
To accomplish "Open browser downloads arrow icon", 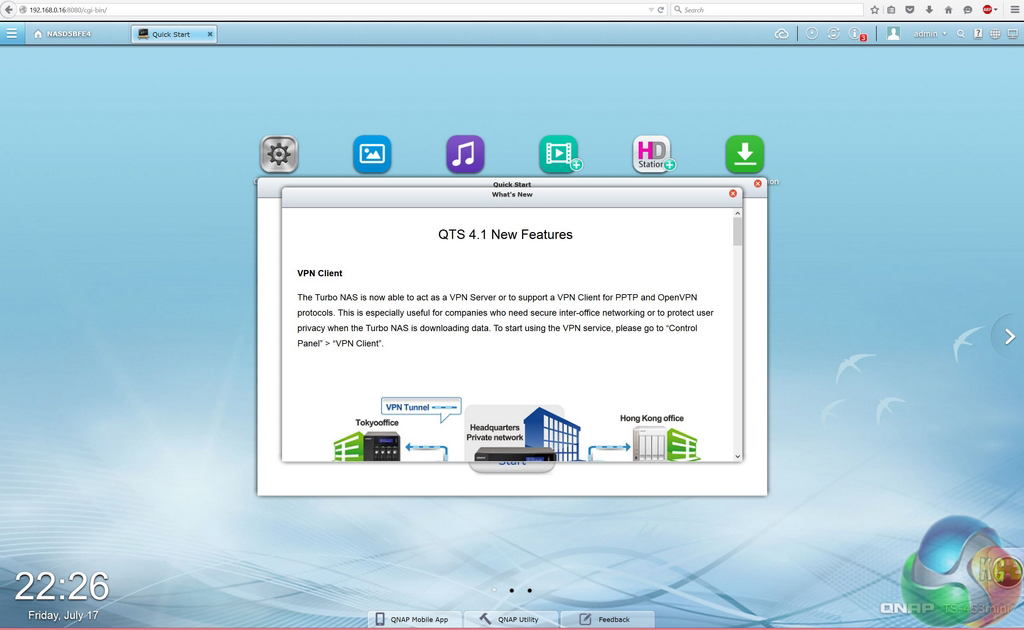I will click(929, 10).
